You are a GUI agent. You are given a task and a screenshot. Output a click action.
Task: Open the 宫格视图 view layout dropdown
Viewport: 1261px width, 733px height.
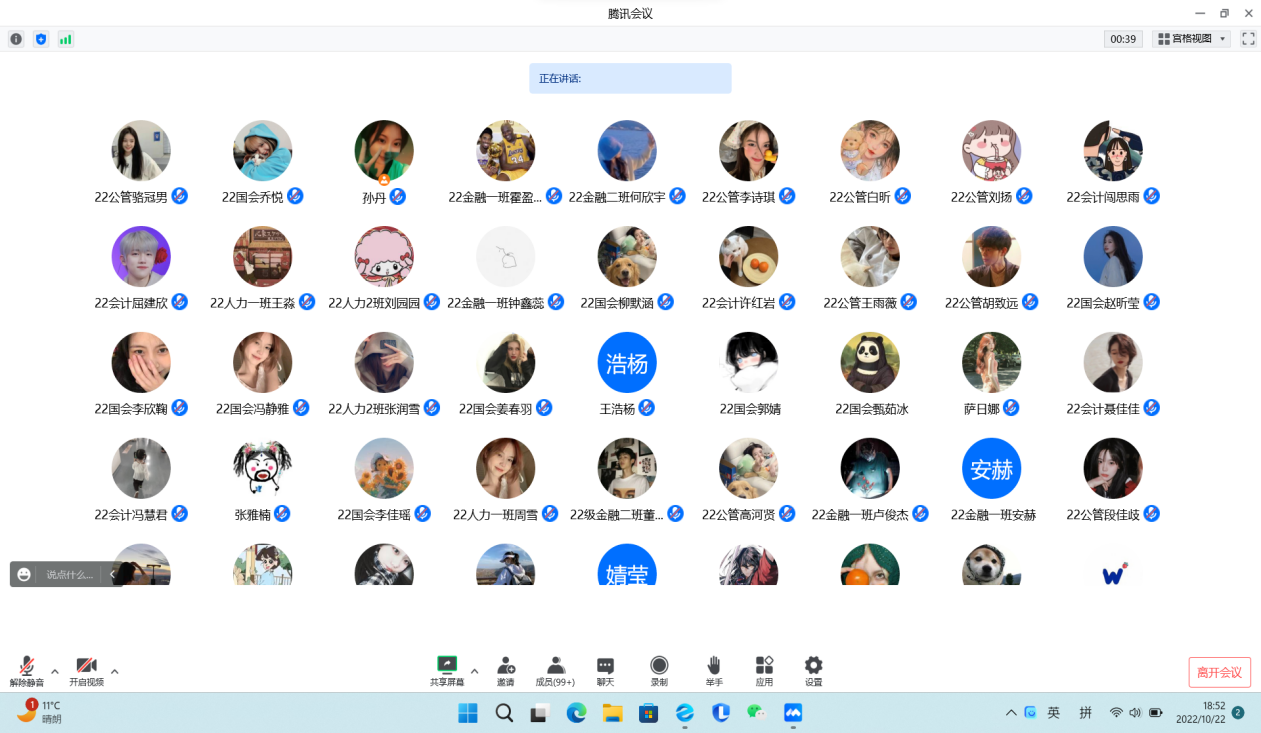[1191, 39]
